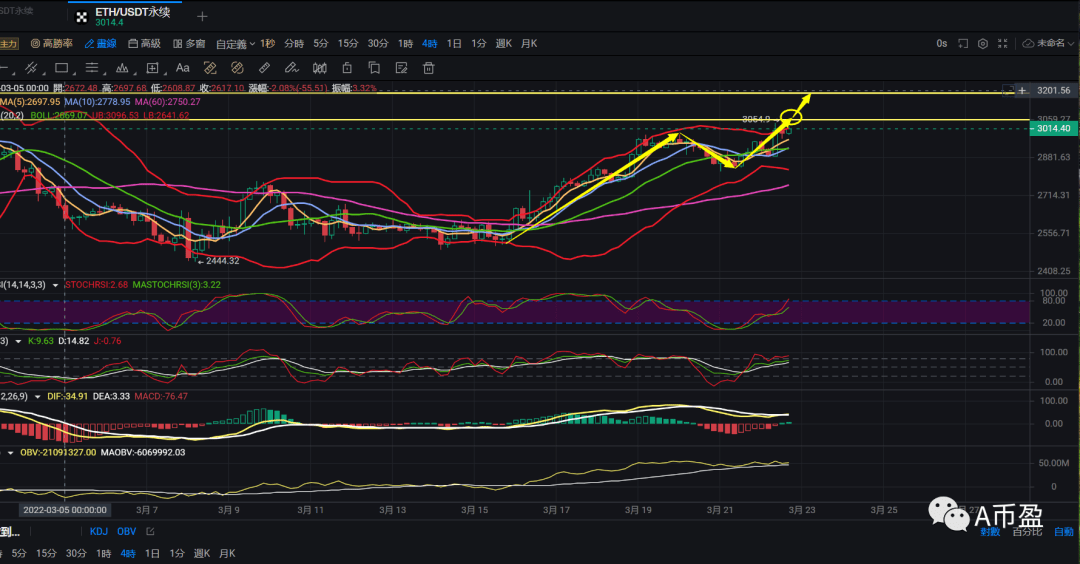Select the orange ruler measure tool
1080x564 pixels.
pos(210,68)
